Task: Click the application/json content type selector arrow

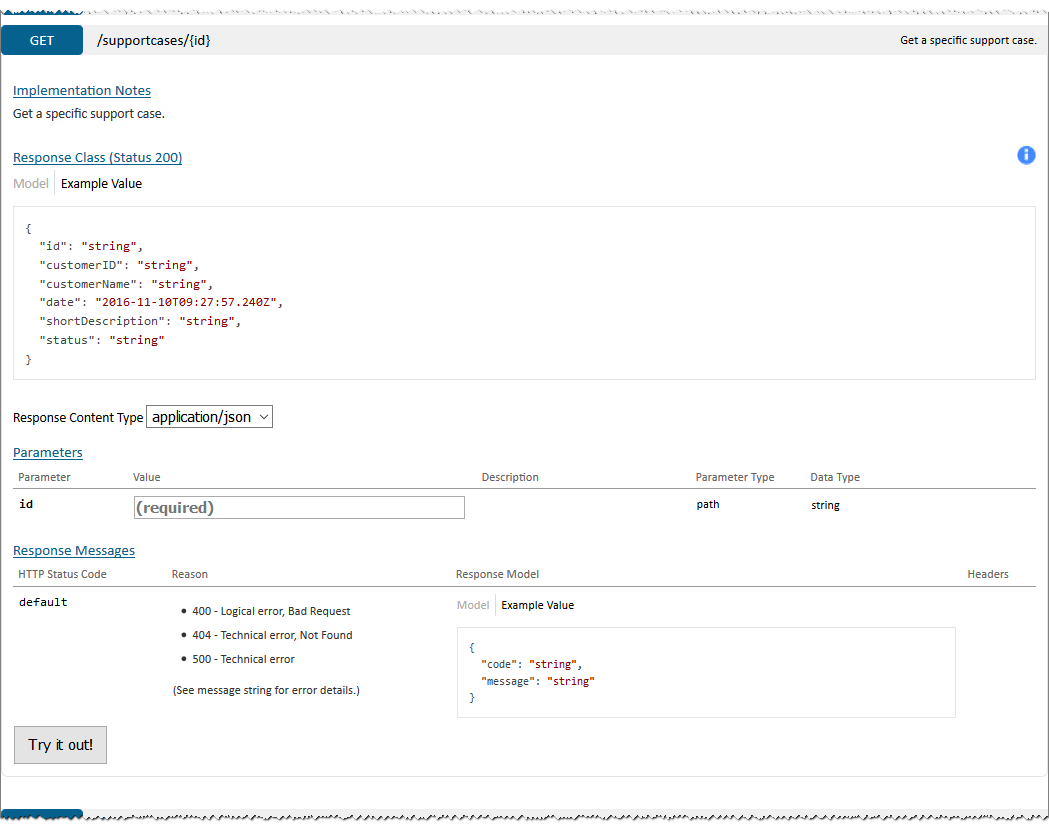Action: [x=263, y=417]
